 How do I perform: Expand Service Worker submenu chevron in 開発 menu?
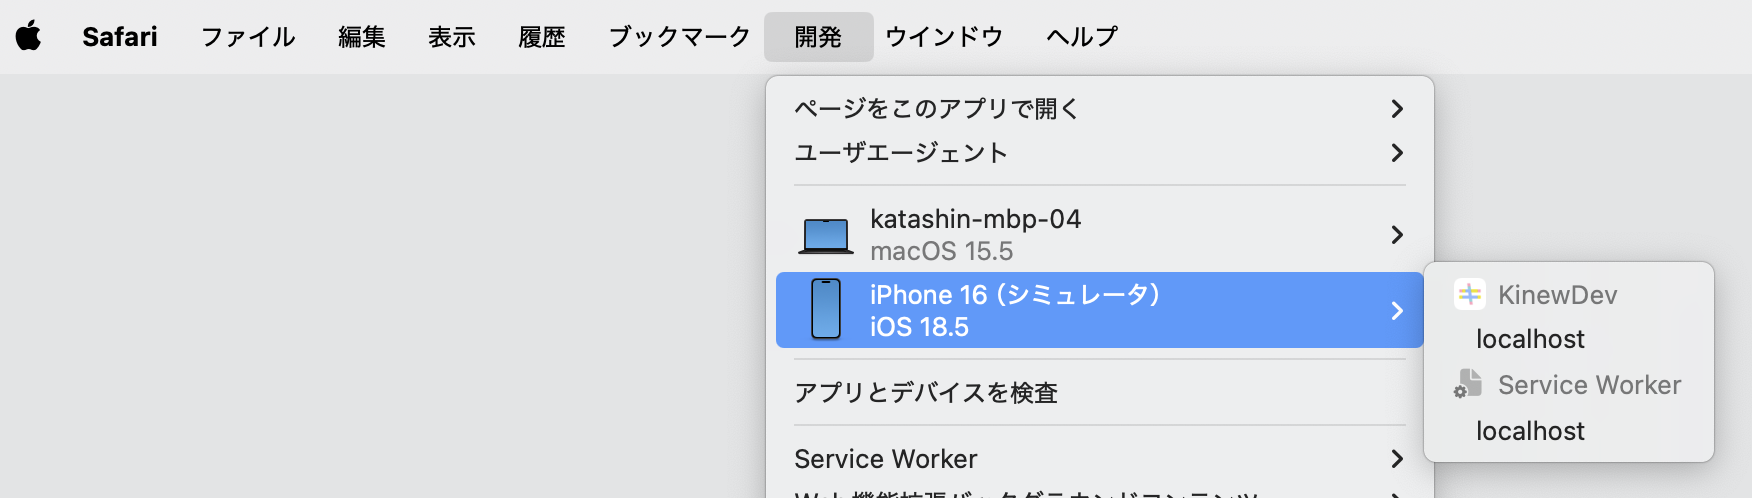click(x=1397, y=458)
